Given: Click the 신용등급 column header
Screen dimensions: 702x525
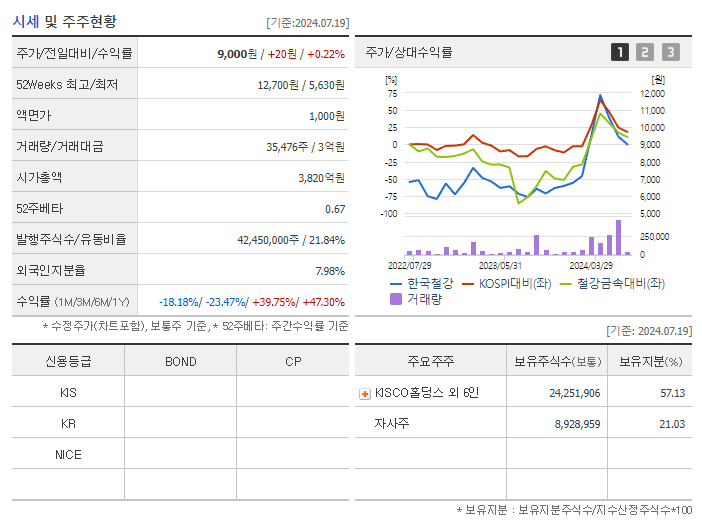Looking at the screenshot, I should pyautogui.click(x=68, y=361).
